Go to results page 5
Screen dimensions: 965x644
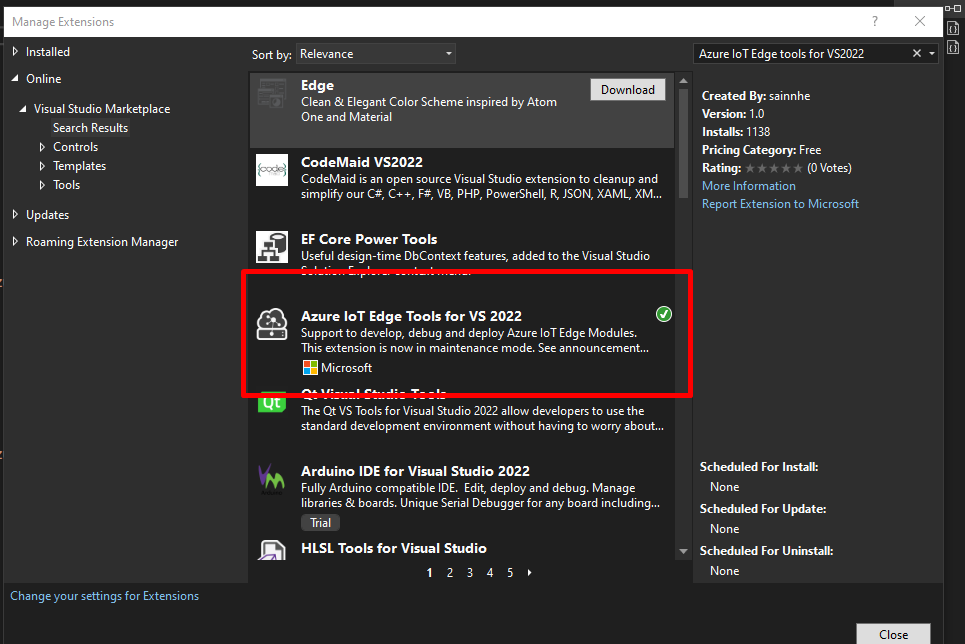[510, 573]
